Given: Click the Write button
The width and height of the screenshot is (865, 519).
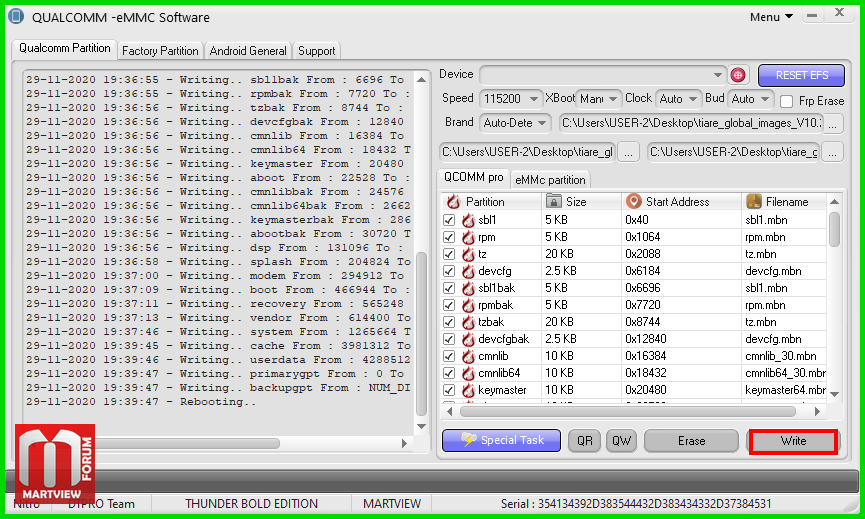Looking at the screenshot, I should pos(793,441).
